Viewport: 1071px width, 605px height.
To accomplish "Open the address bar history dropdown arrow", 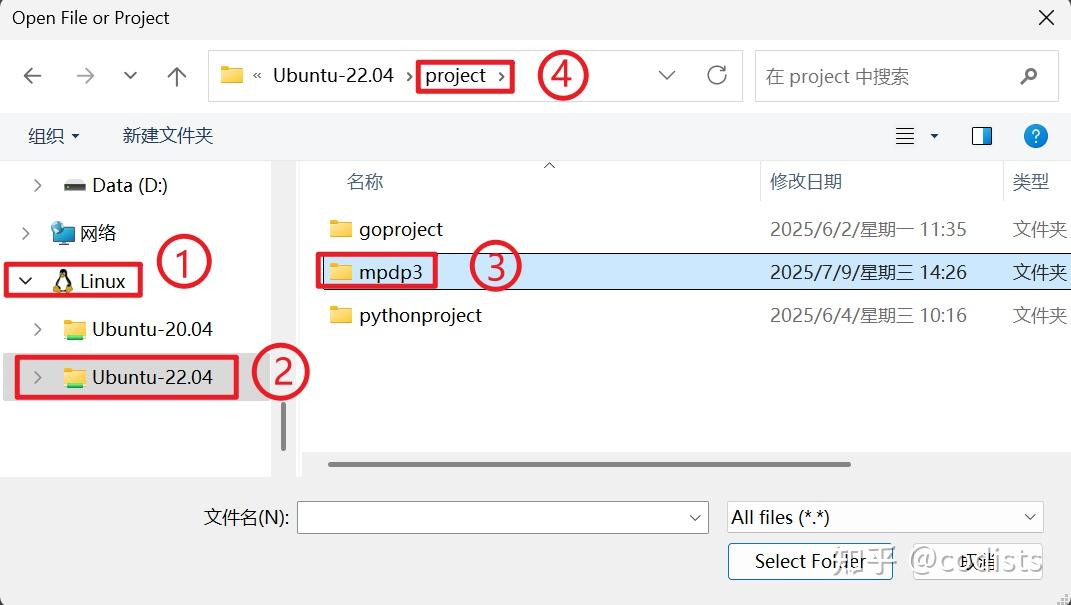I will pyautogui.click(x=666, y=75).
